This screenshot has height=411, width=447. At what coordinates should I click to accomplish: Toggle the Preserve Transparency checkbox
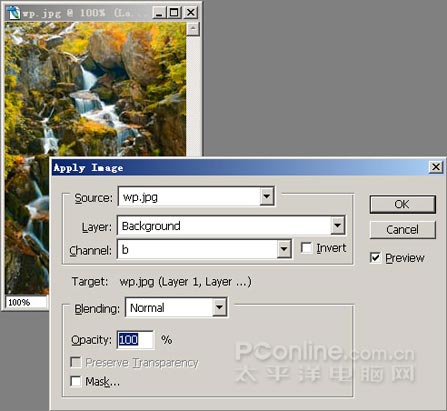[76, 362]
